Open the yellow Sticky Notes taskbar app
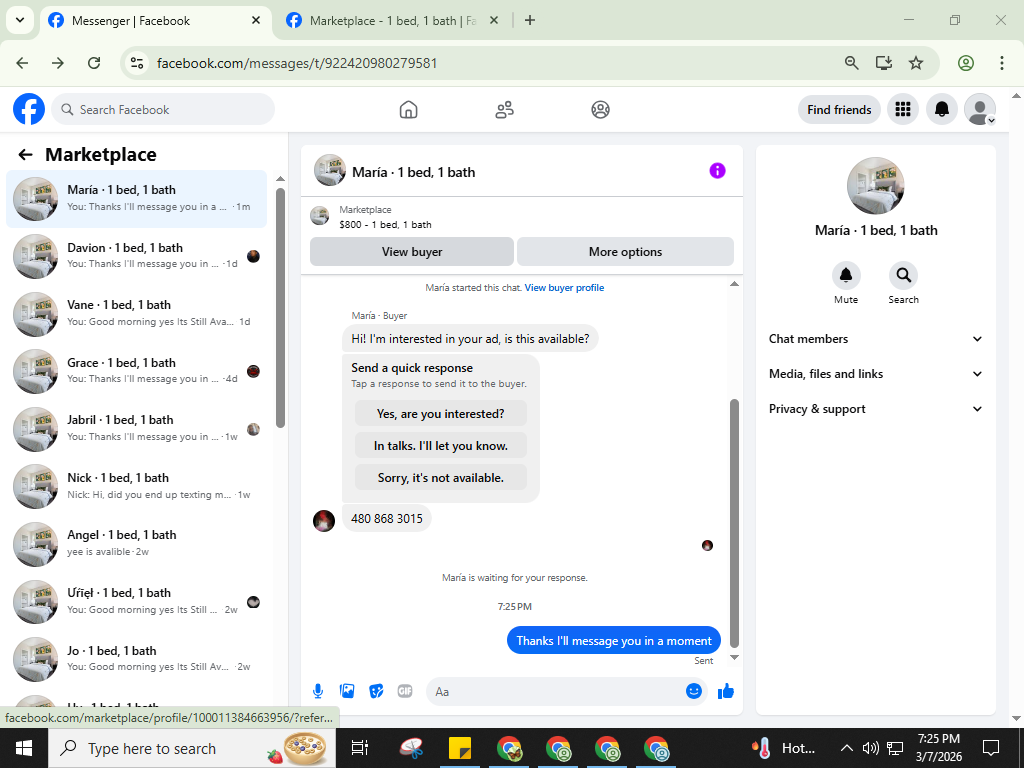This screenshot has height=768, width=1024. 460,748
